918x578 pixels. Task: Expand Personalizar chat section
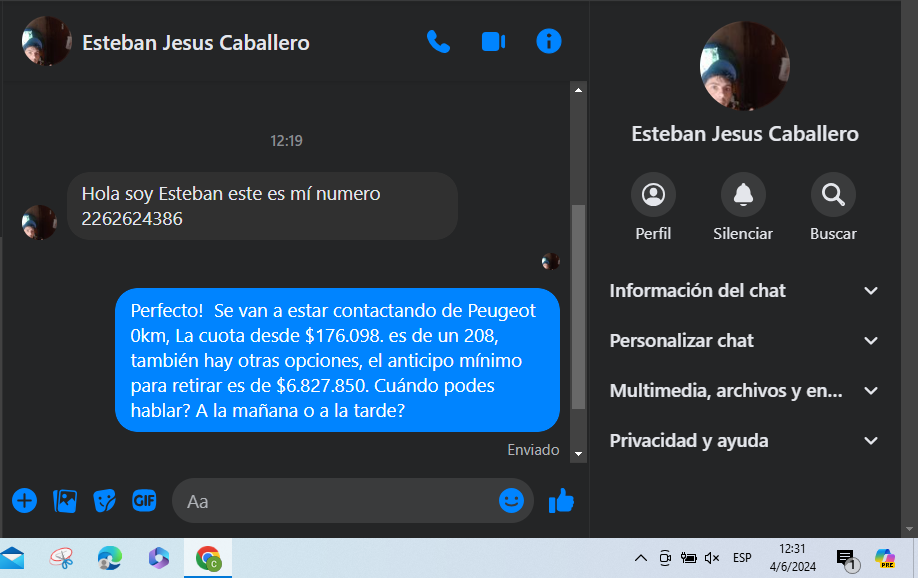(744, 340)
